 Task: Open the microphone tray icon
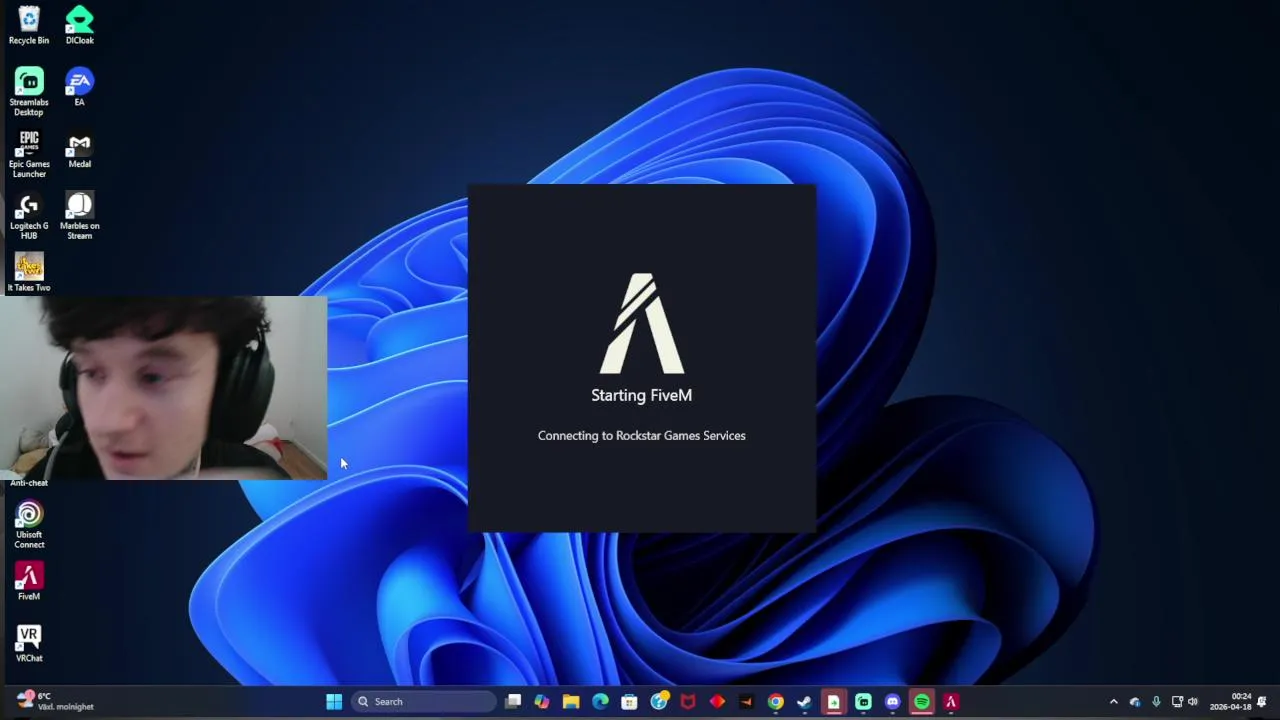coord(1156,702)
